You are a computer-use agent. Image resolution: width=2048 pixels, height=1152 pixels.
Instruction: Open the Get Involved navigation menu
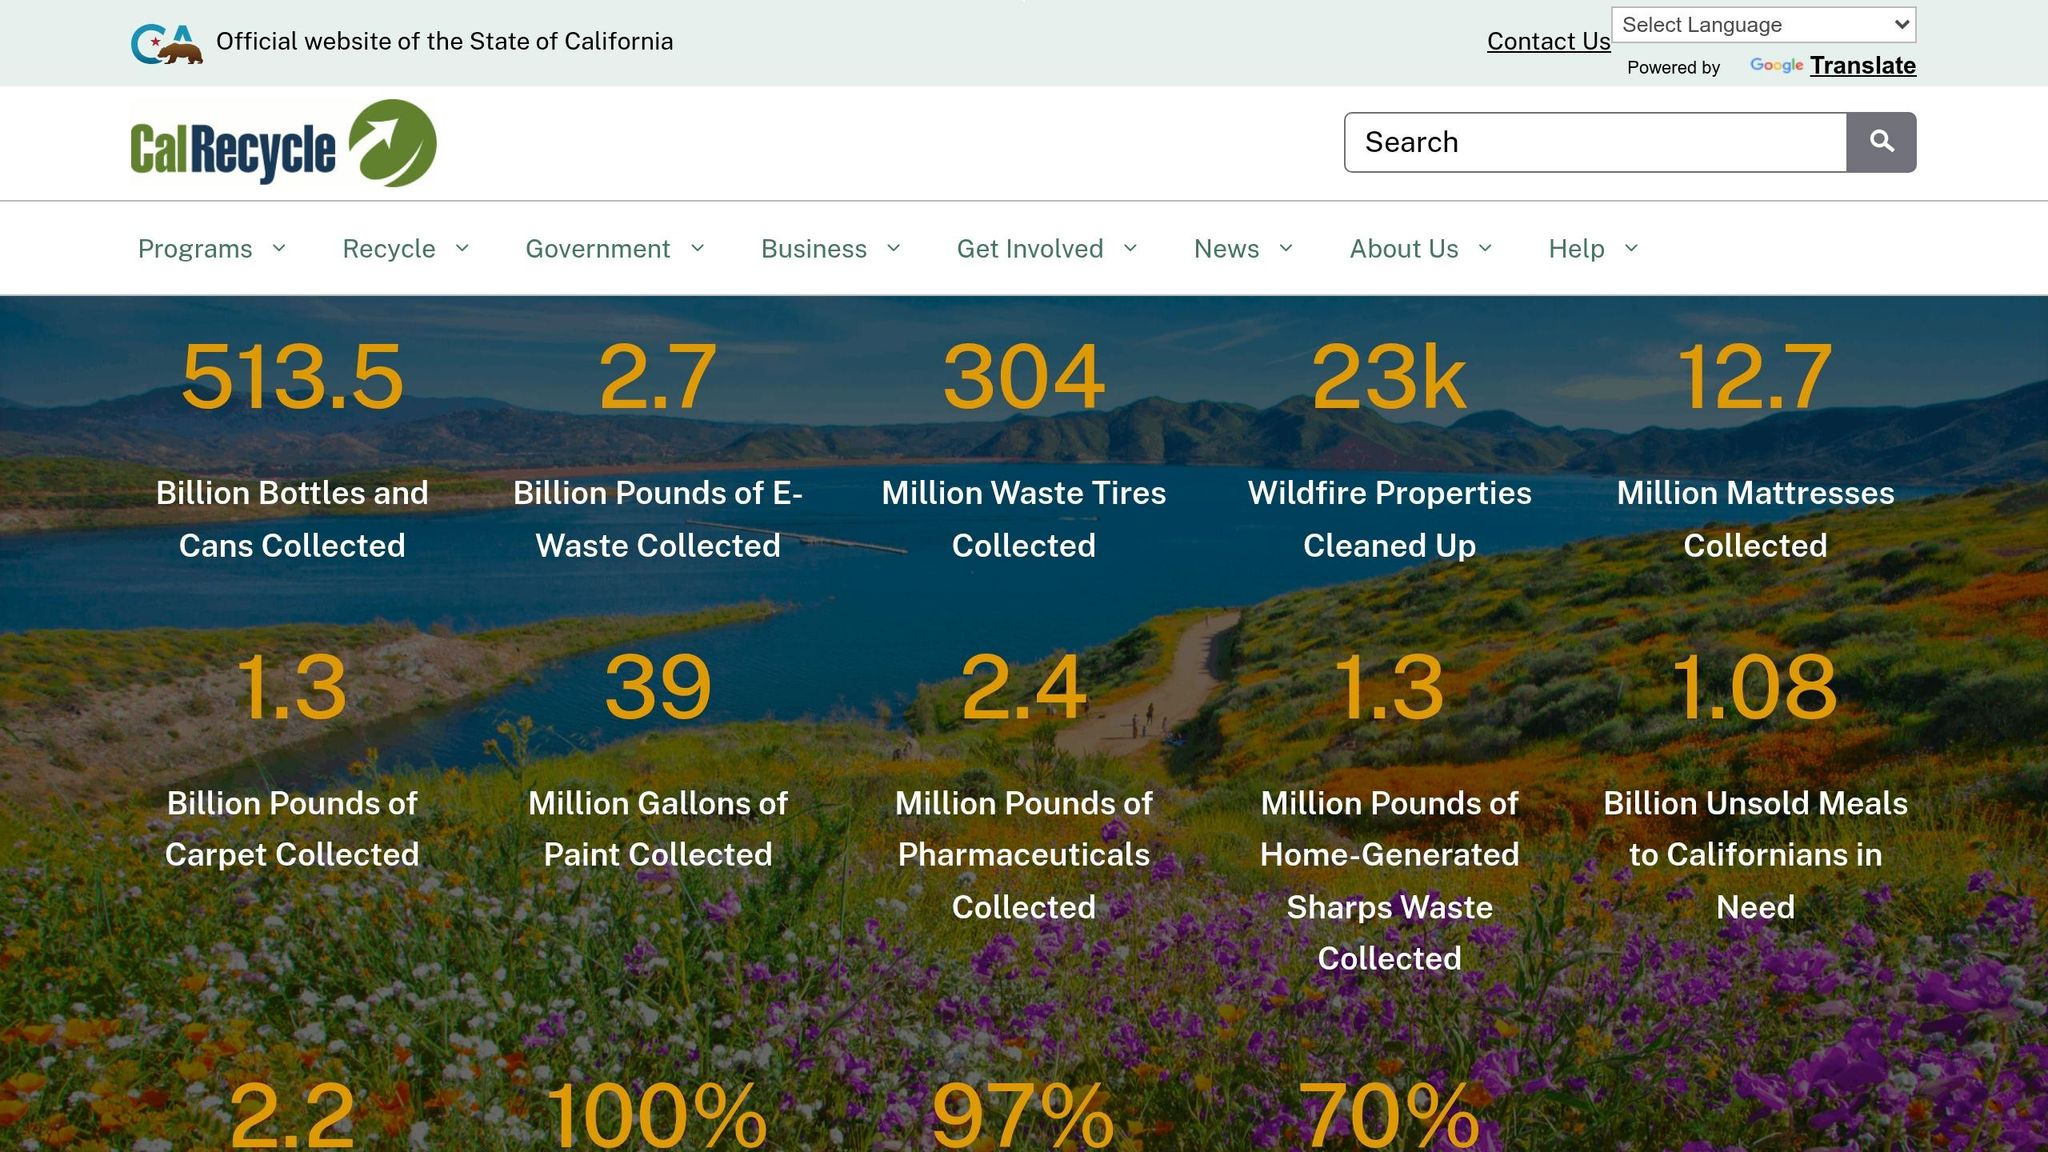[x=1030, y=249]
